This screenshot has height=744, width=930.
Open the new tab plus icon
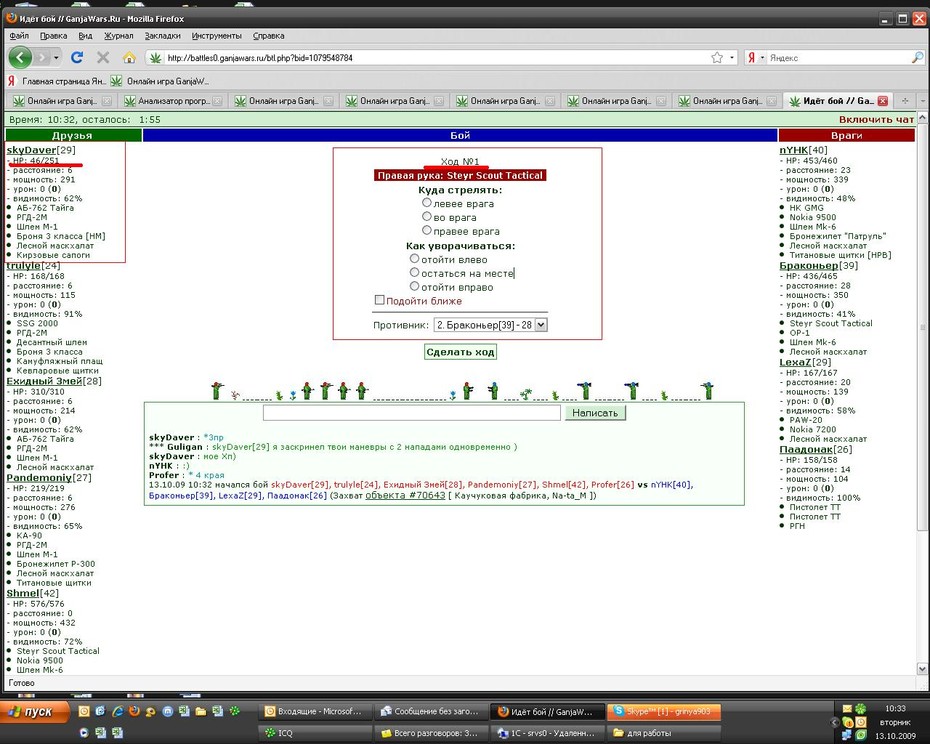(x=905, y=101)
